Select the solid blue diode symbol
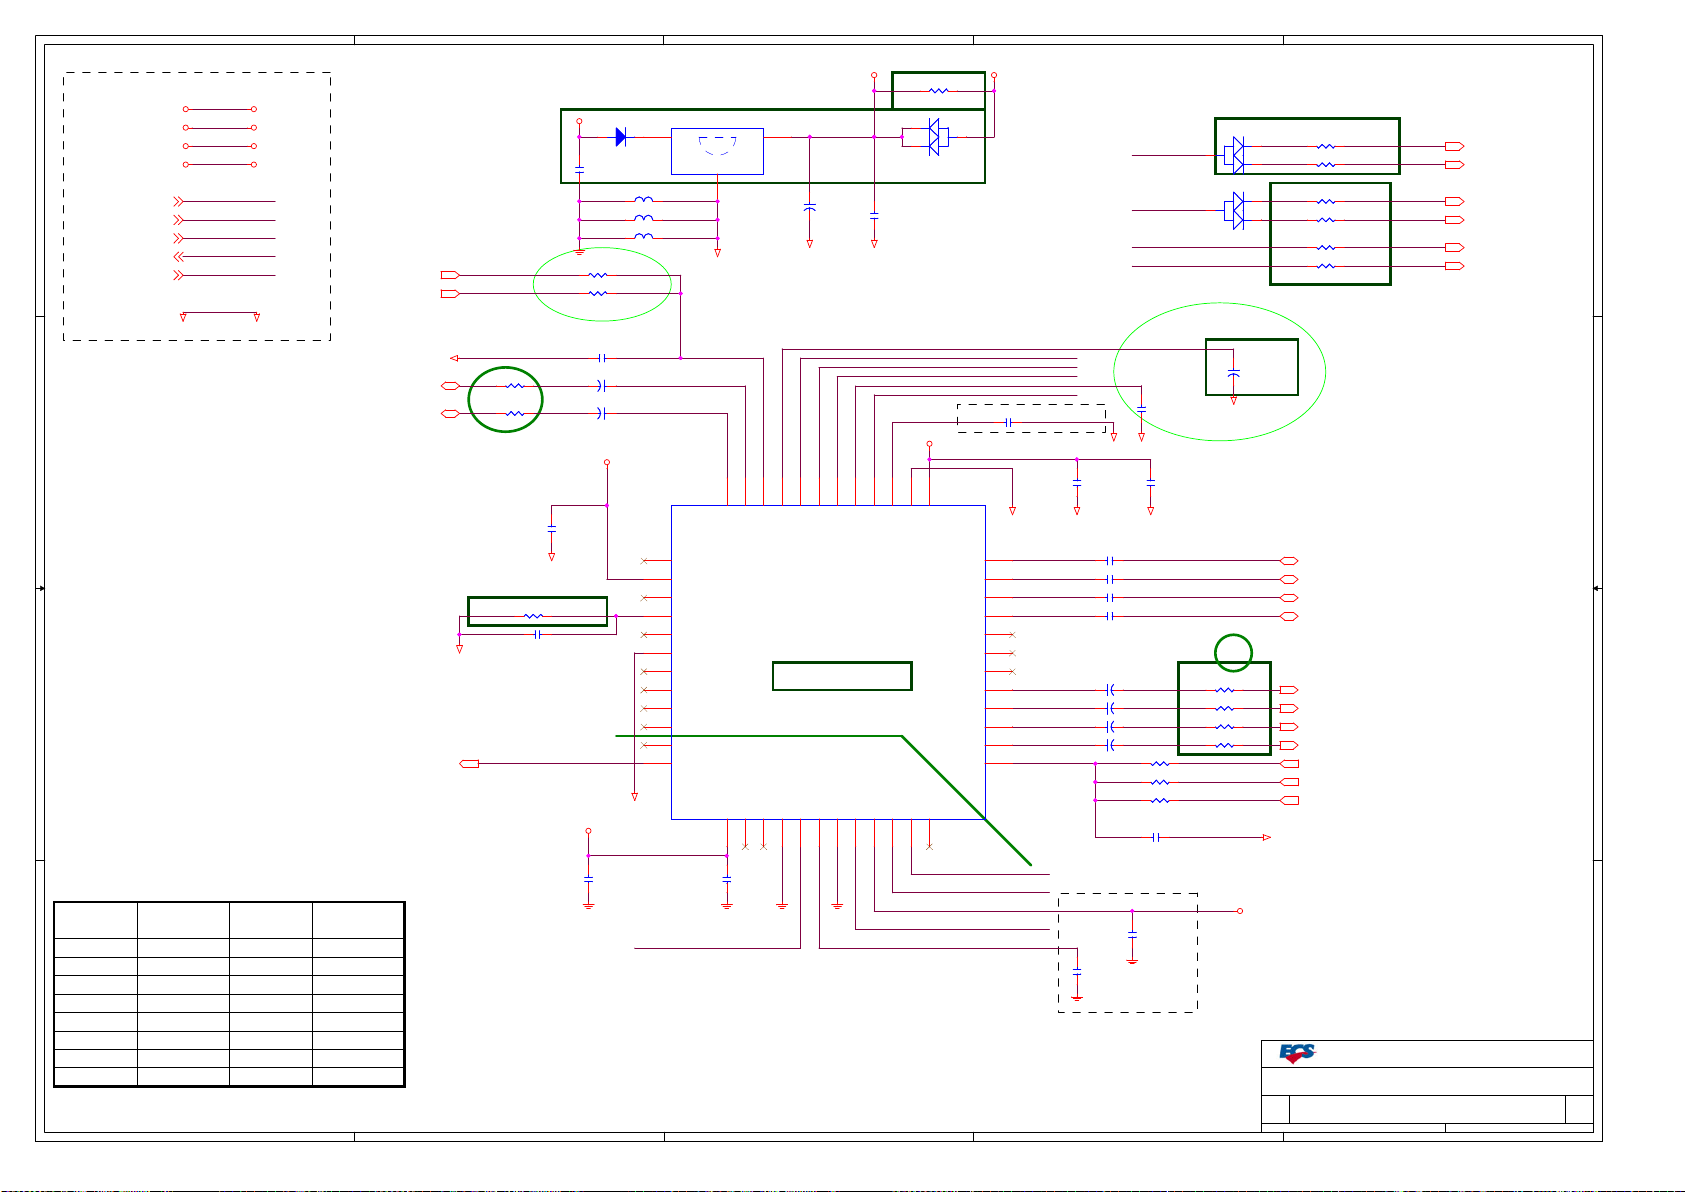 (x=621, y=137)
